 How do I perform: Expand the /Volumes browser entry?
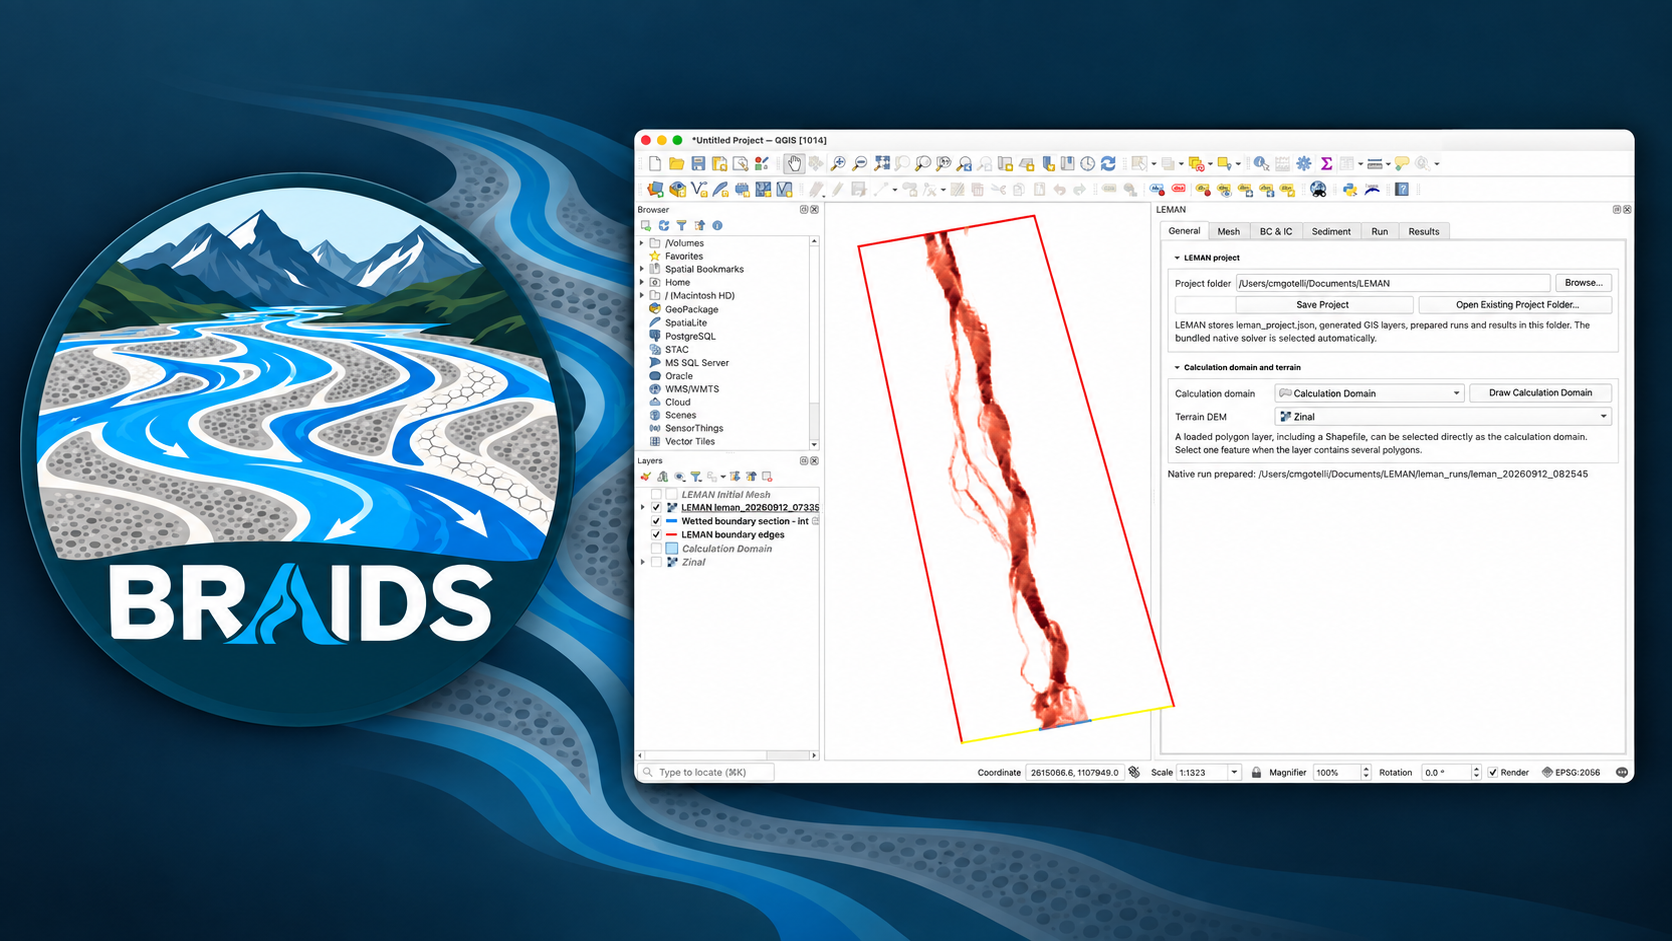tap(642, 243)
